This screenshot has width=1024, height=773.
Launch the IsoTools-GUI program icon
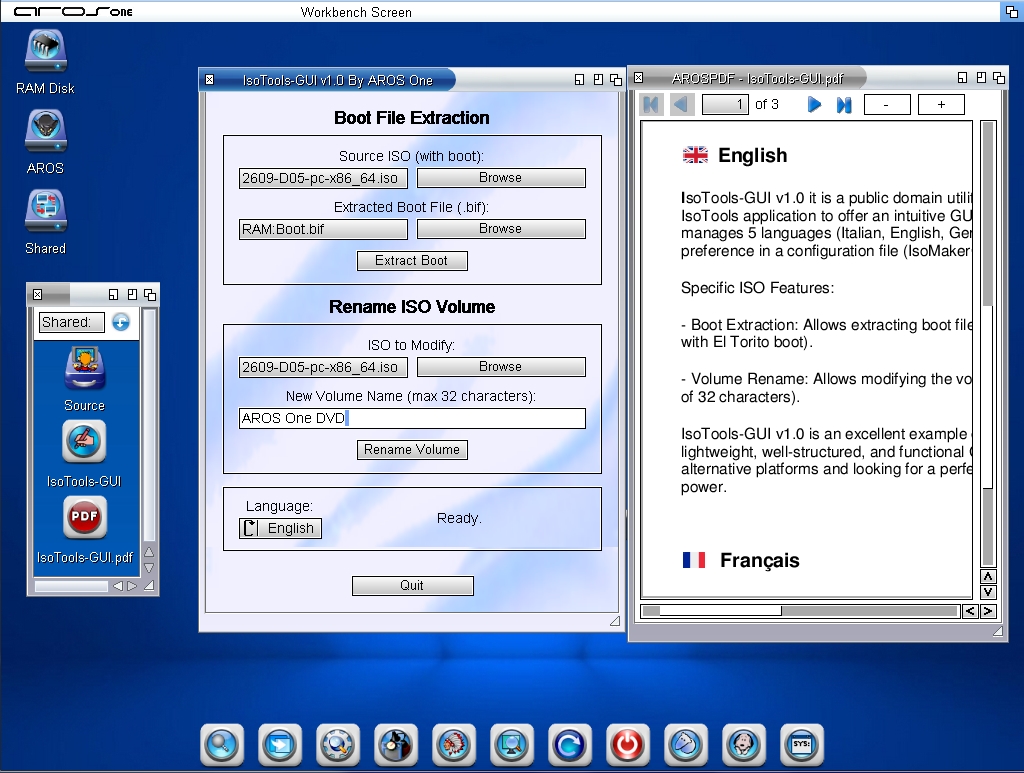pos(84,442)
